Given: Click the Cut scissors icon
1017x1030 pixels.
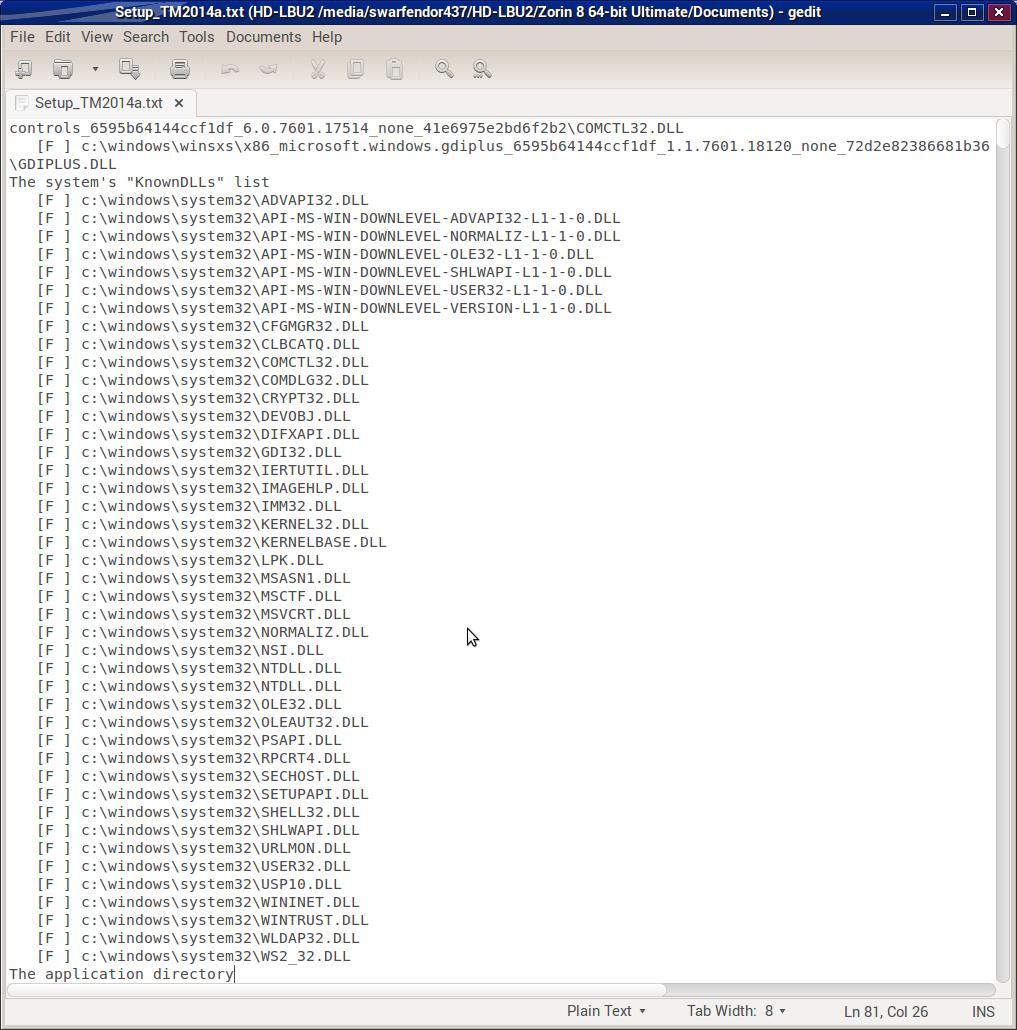Looking at the screenshot, I should coord(318,69).
